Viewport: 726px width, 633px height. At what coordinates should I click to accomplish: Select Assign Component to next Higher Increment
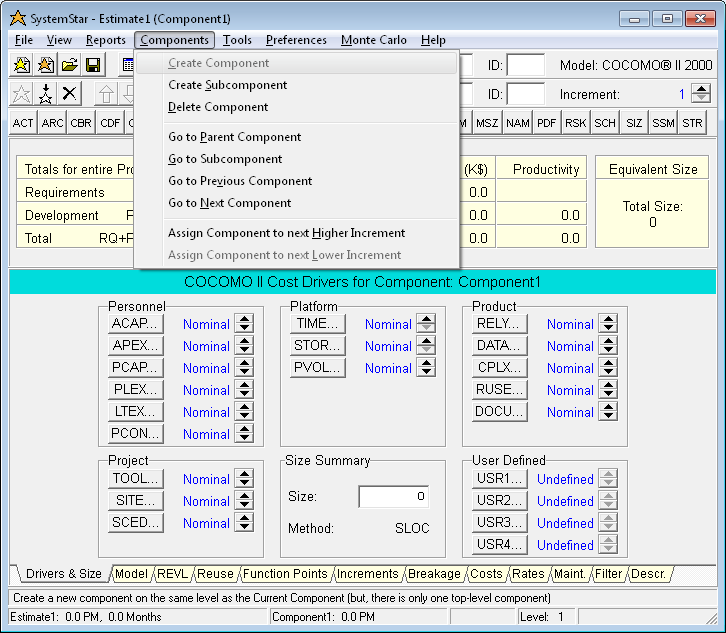pyautogui.click(x=296, y=233)
